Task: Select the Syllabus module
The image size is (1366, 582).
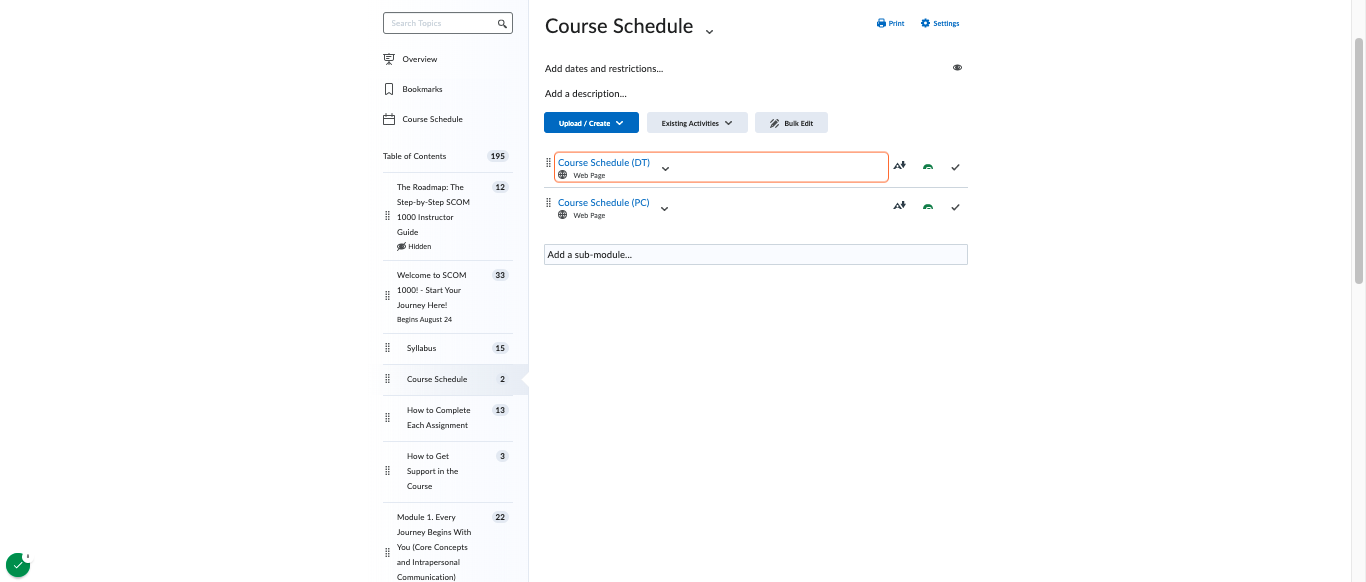Action: (421, 348)
